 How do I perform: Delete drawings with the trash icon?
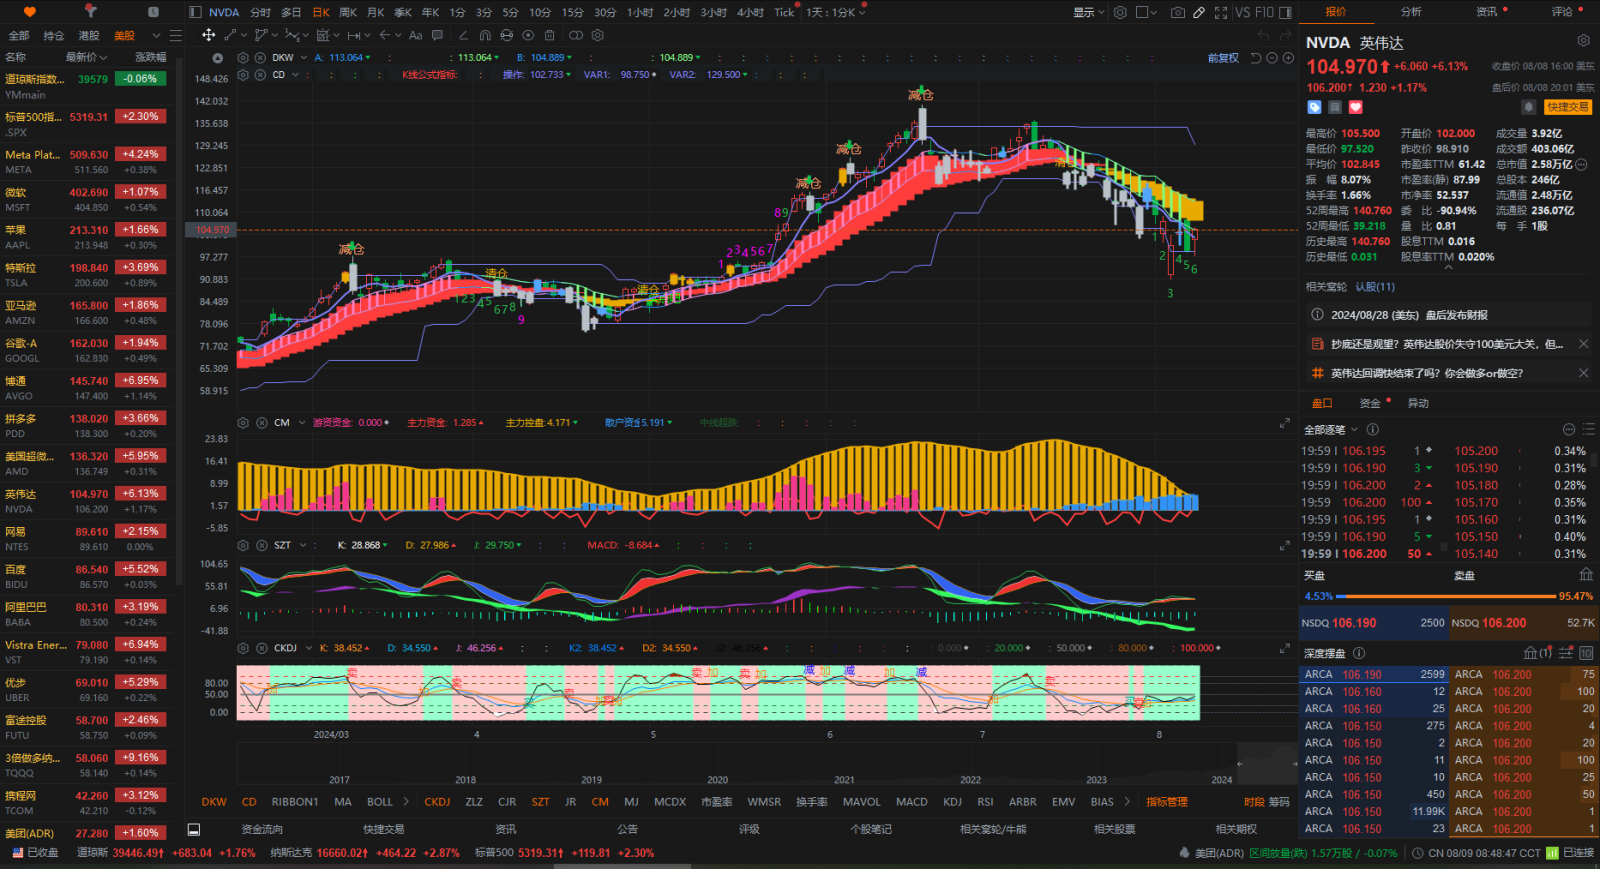pos(549,35)
